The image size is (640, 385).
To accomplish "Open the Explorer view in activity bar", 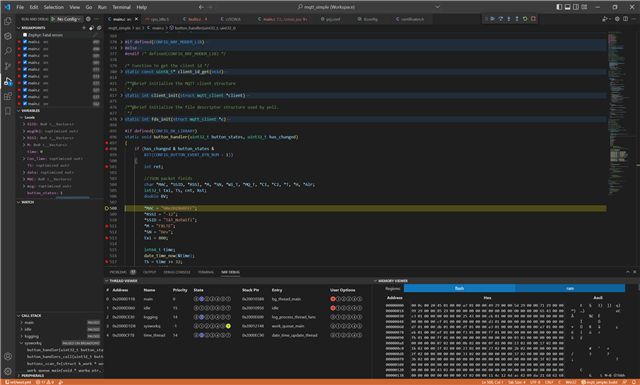I will tap(8, 21).
